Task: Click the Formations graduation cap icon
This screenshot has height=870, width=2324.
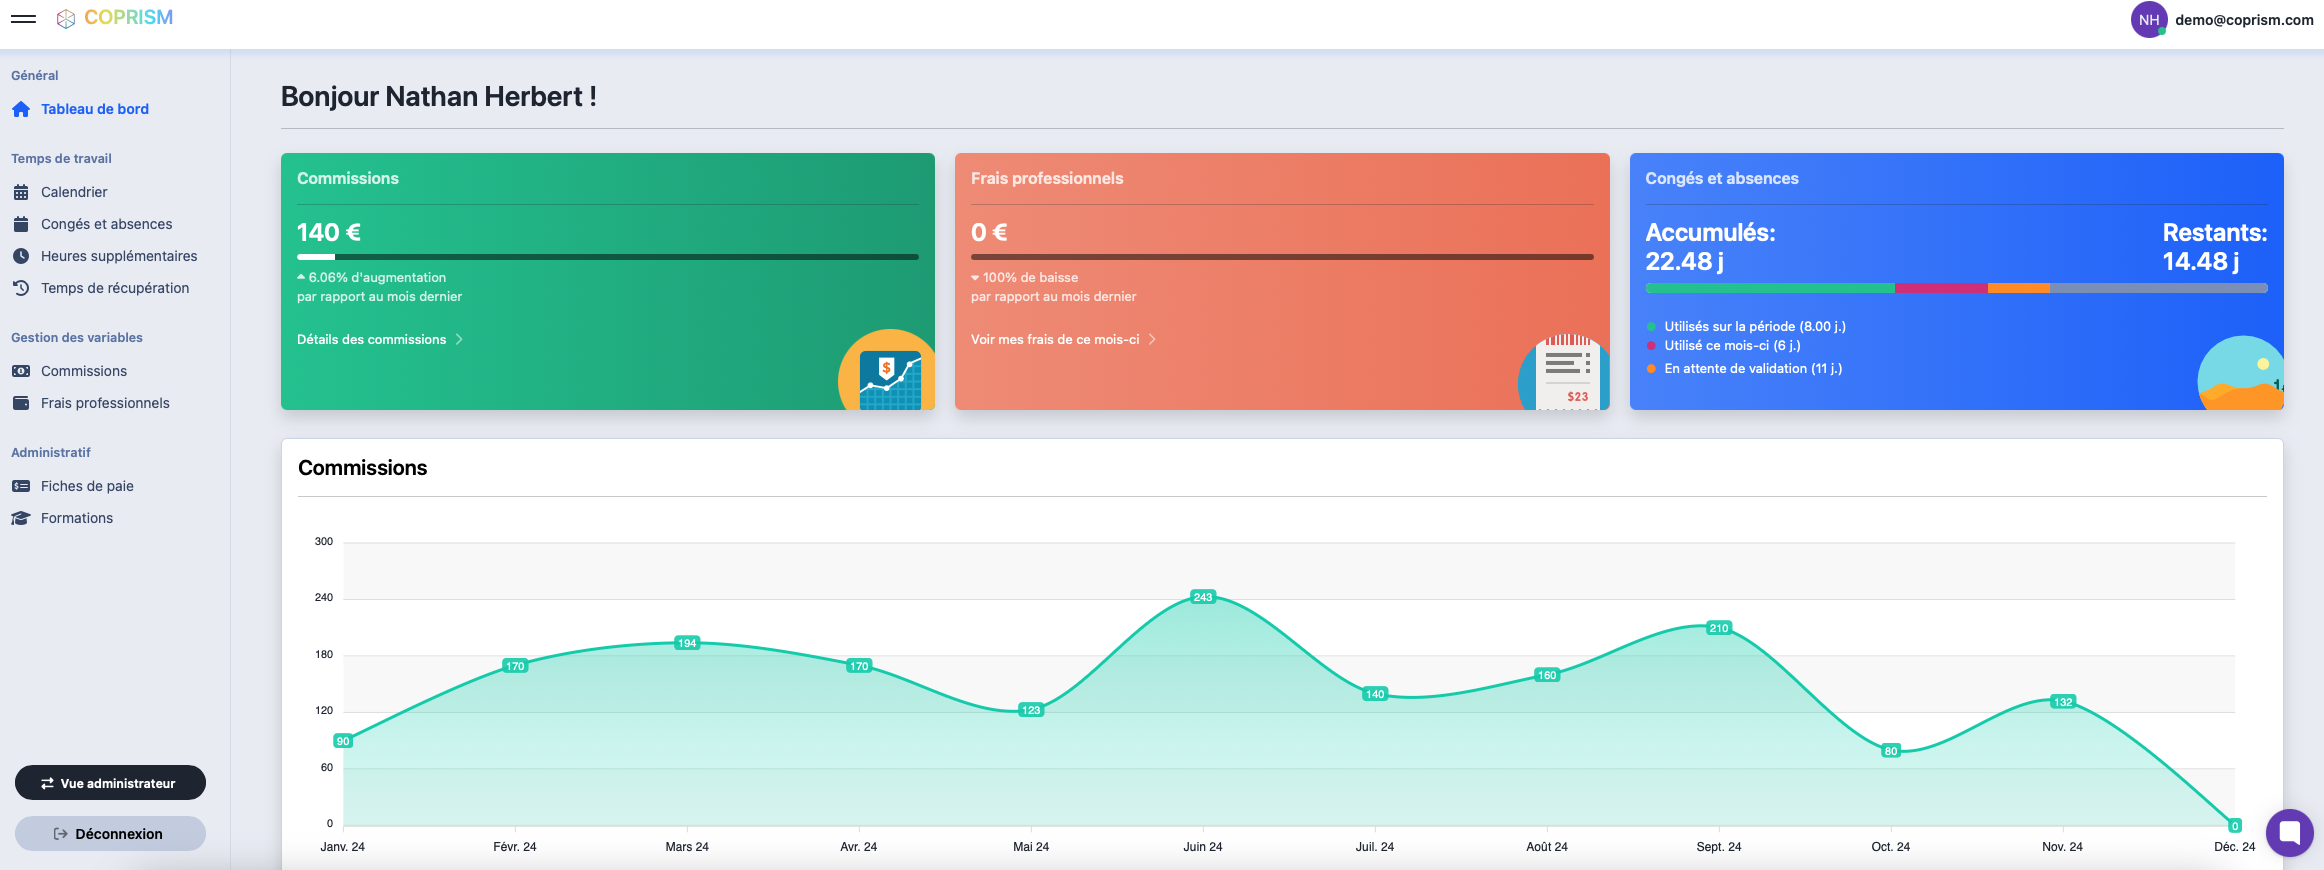Action: [x=21, y=518]
